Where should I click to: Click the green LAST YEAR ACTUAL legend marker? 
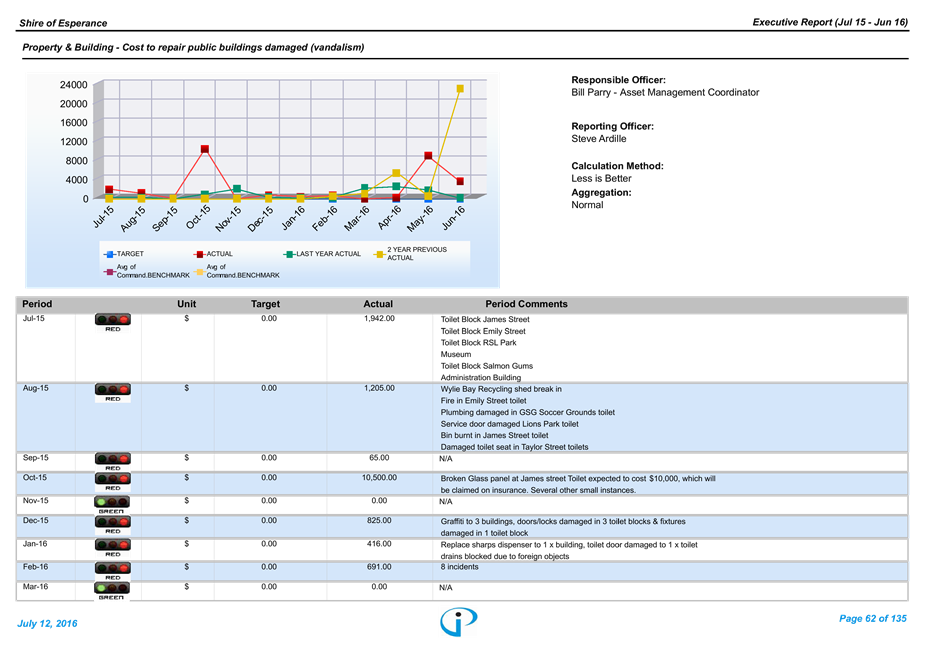(x=289, y=255)
